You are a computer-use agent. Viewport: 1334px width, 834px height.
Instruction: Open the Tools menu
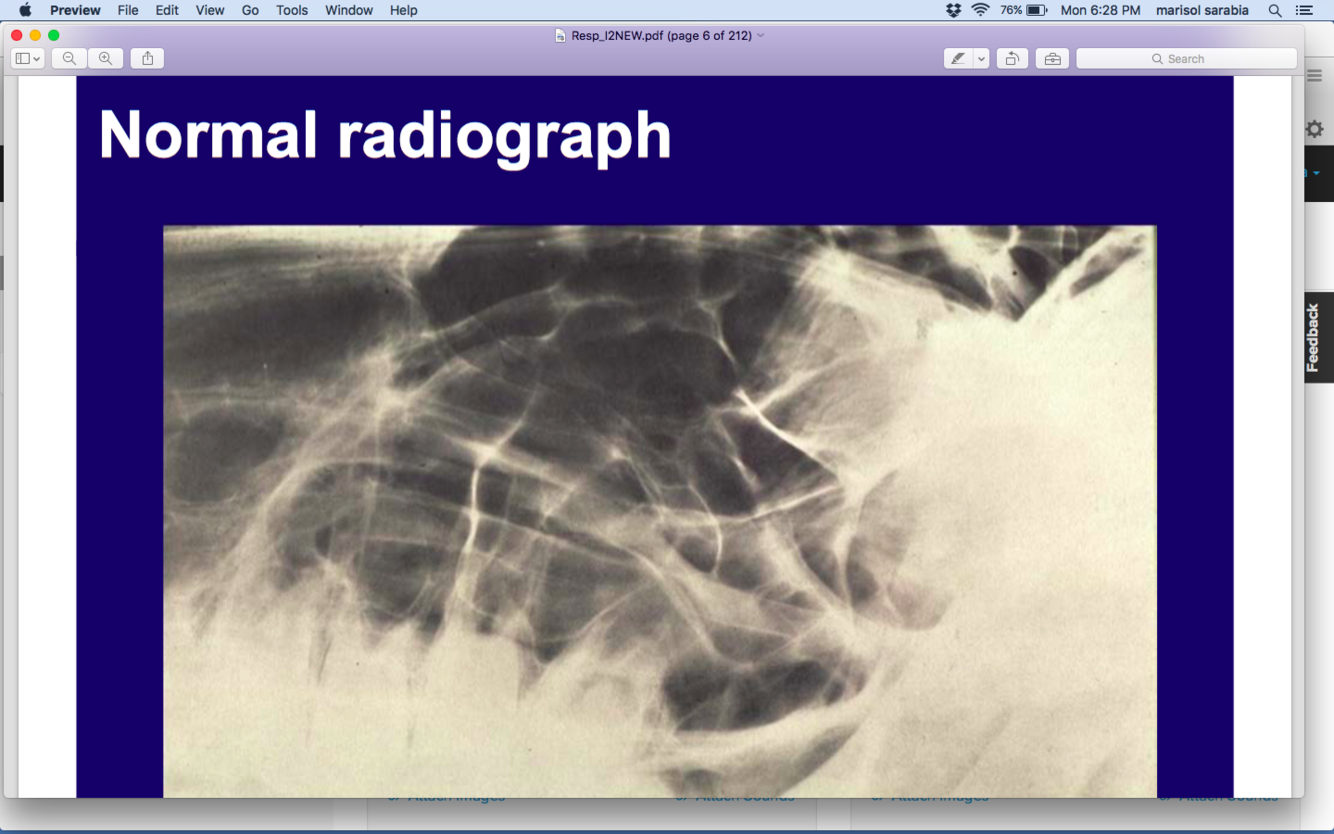pos(292,10)
